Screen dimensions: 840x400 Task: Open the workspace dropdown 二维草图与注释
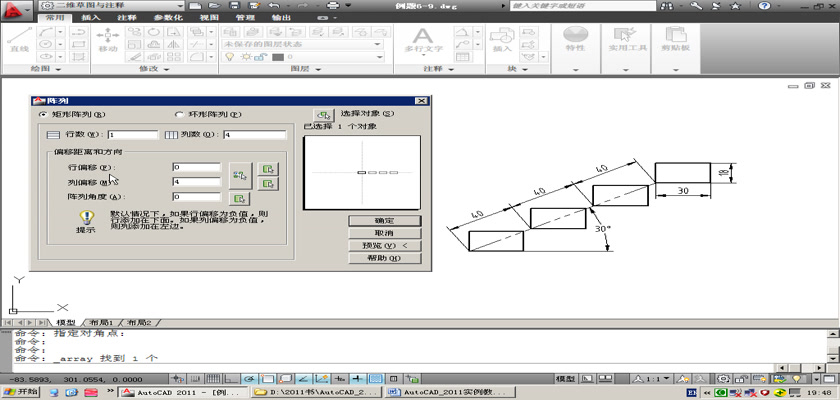point(111,5)
